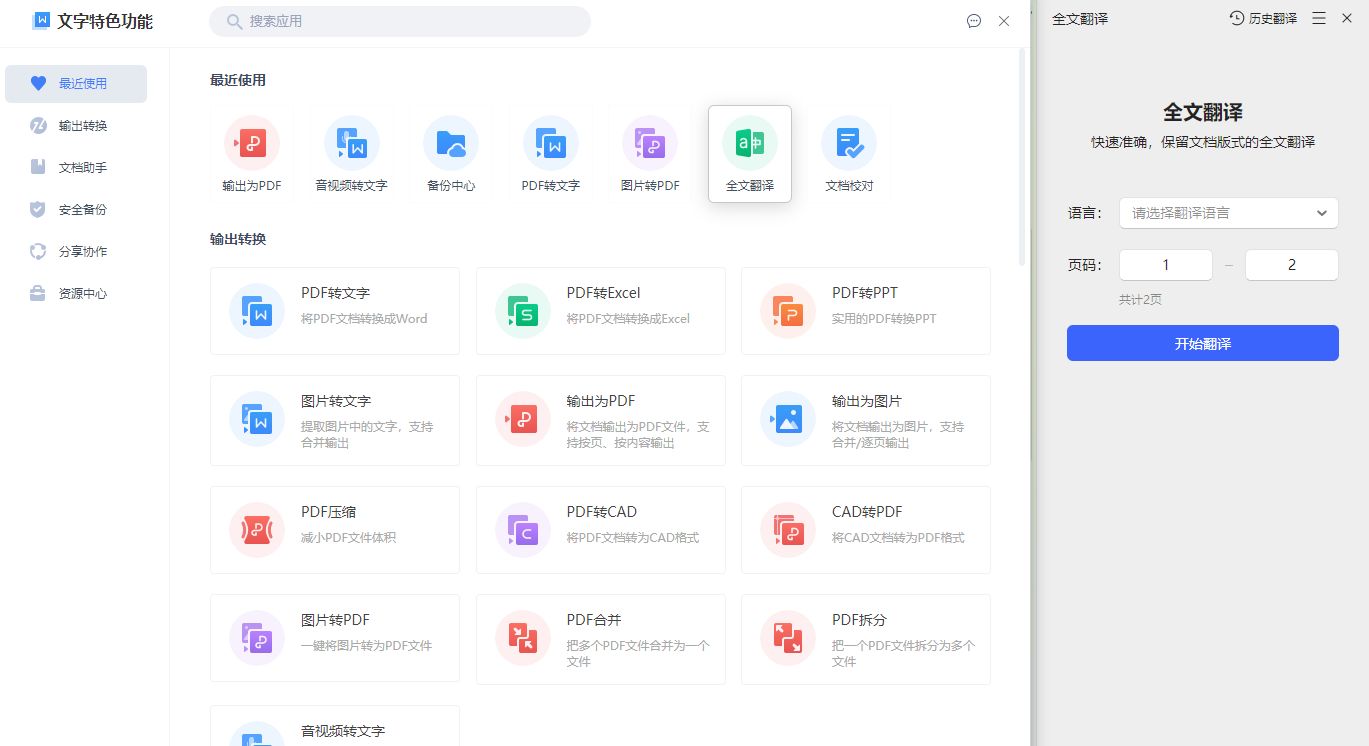Click the 共计2页 page count text

(1140, 300)
